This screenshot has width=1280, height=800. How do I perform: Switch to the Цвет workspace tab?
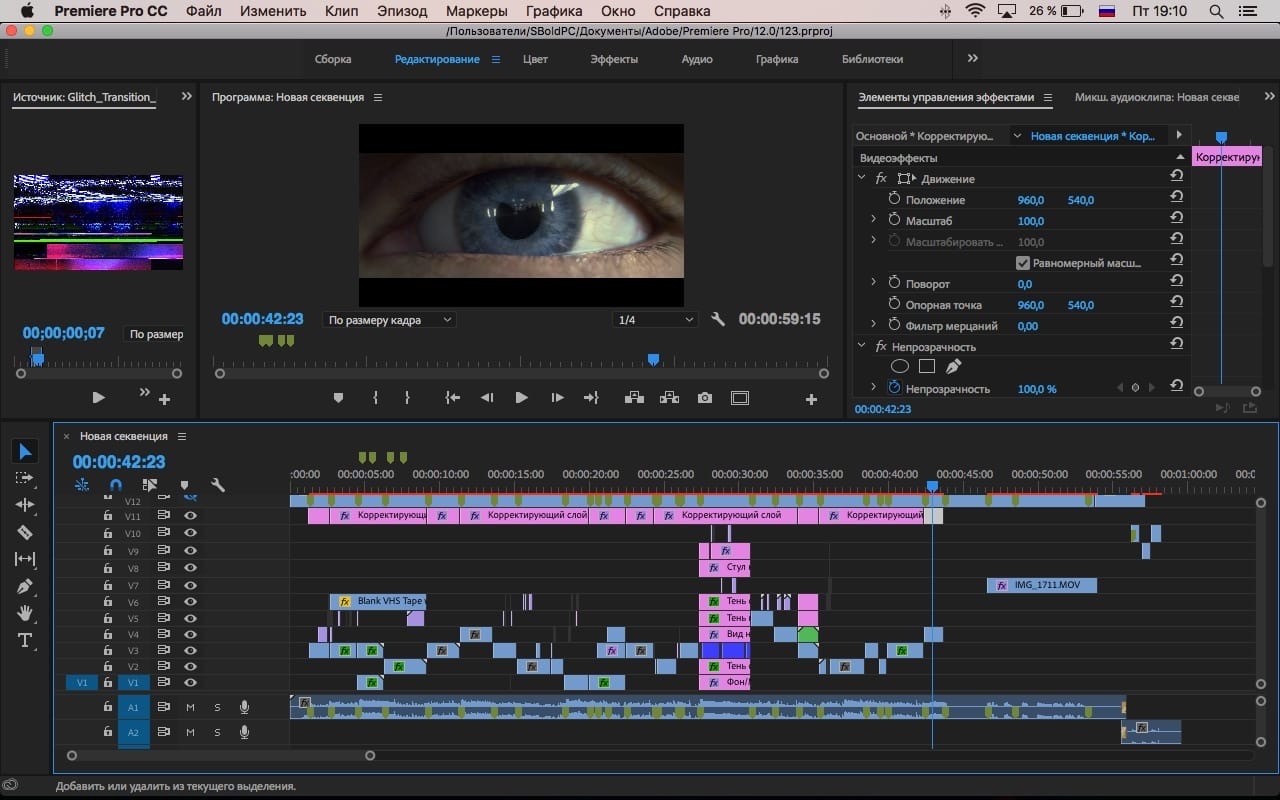pos(535,59)
